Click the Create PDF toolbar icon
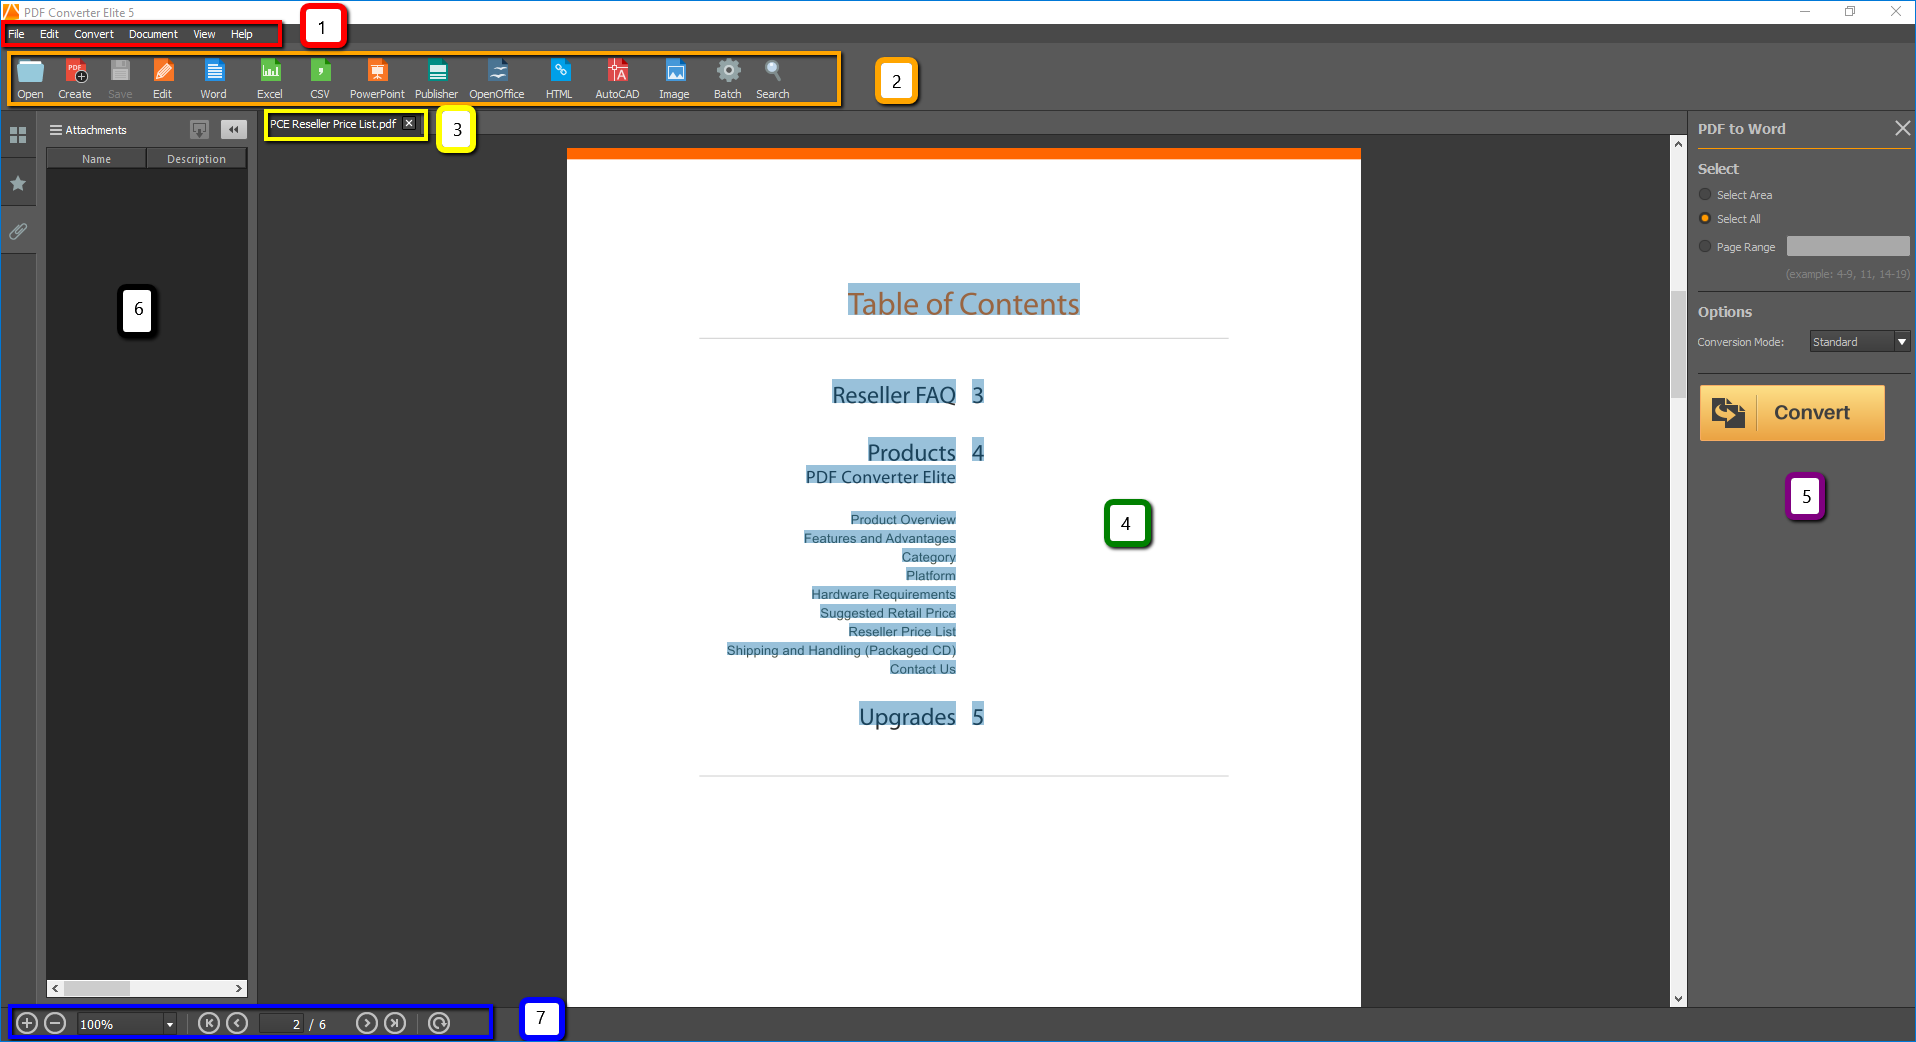 tap(75, 79)
